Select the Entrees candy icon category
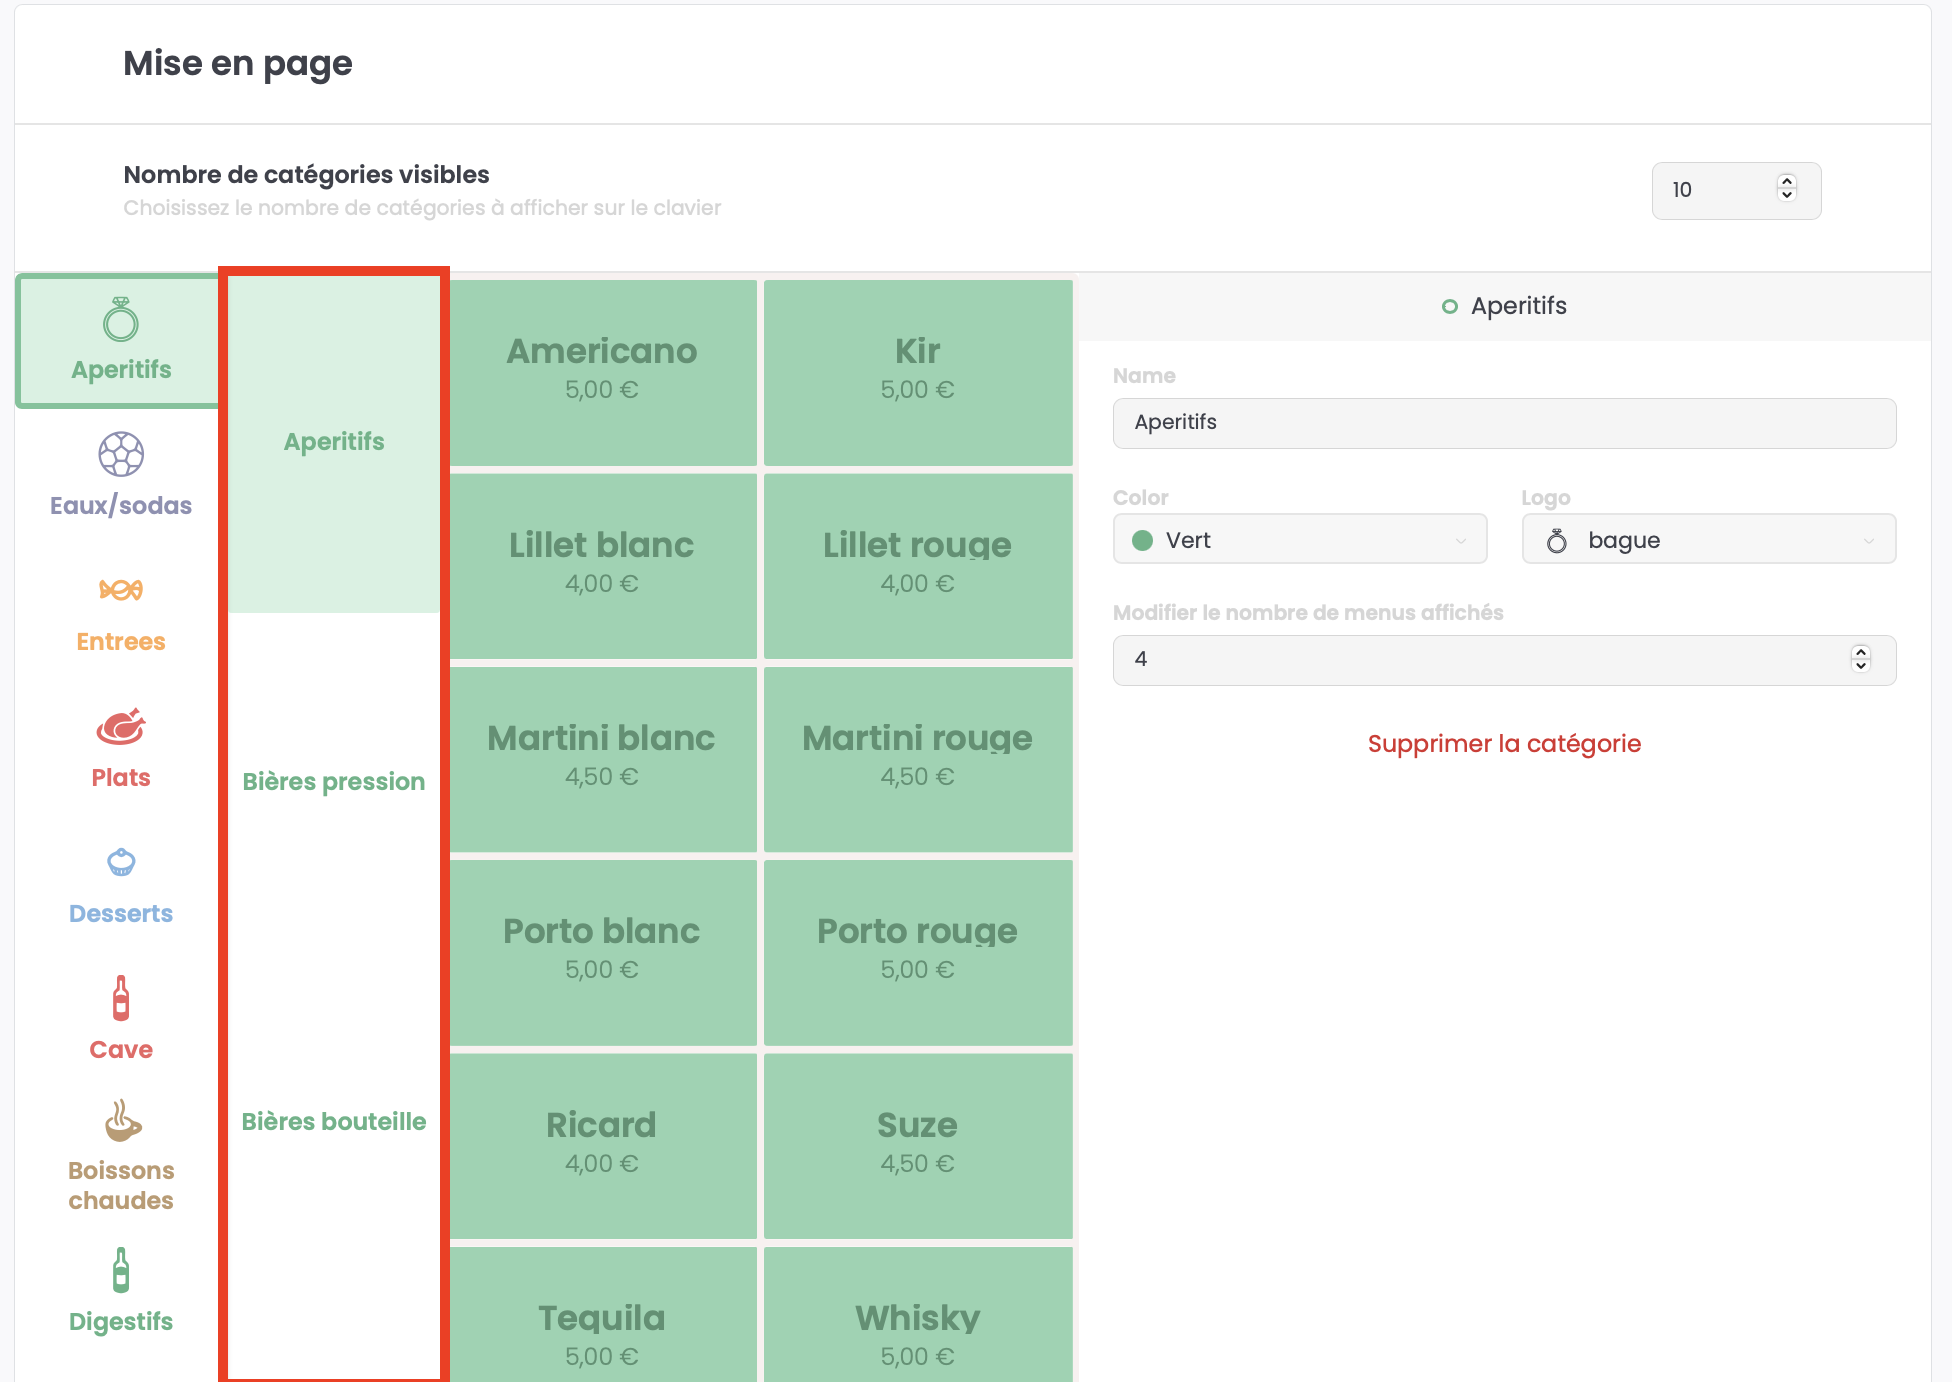This screenshot has height=1382, width=1952. [120, 612]
